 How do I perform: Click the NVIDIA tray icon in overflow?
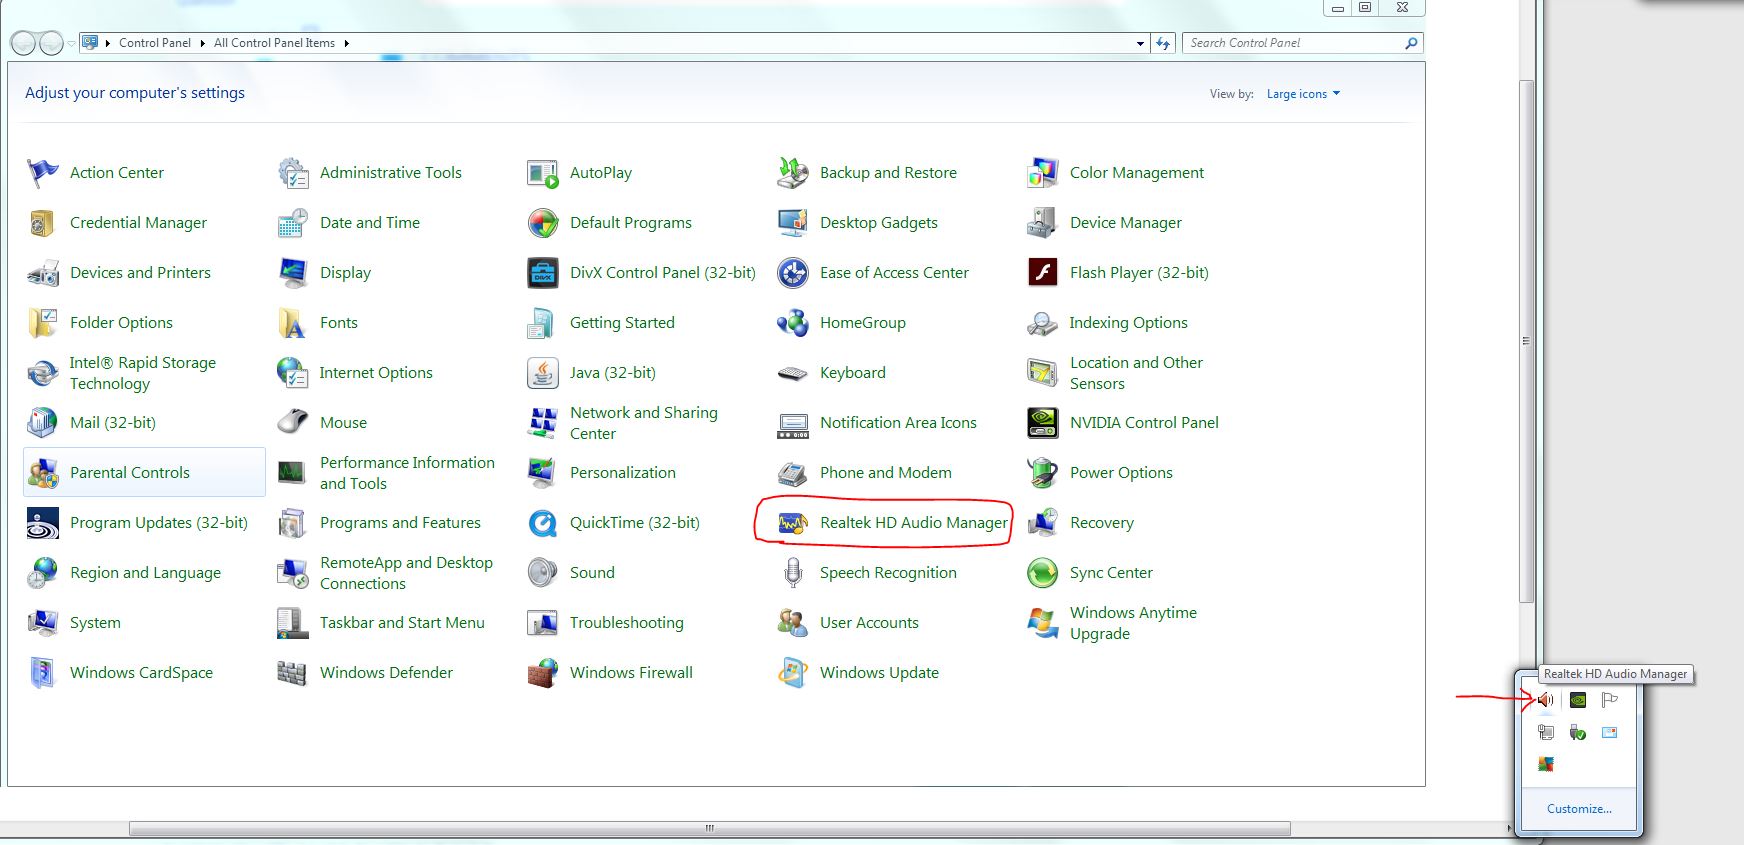point(1578,700)
